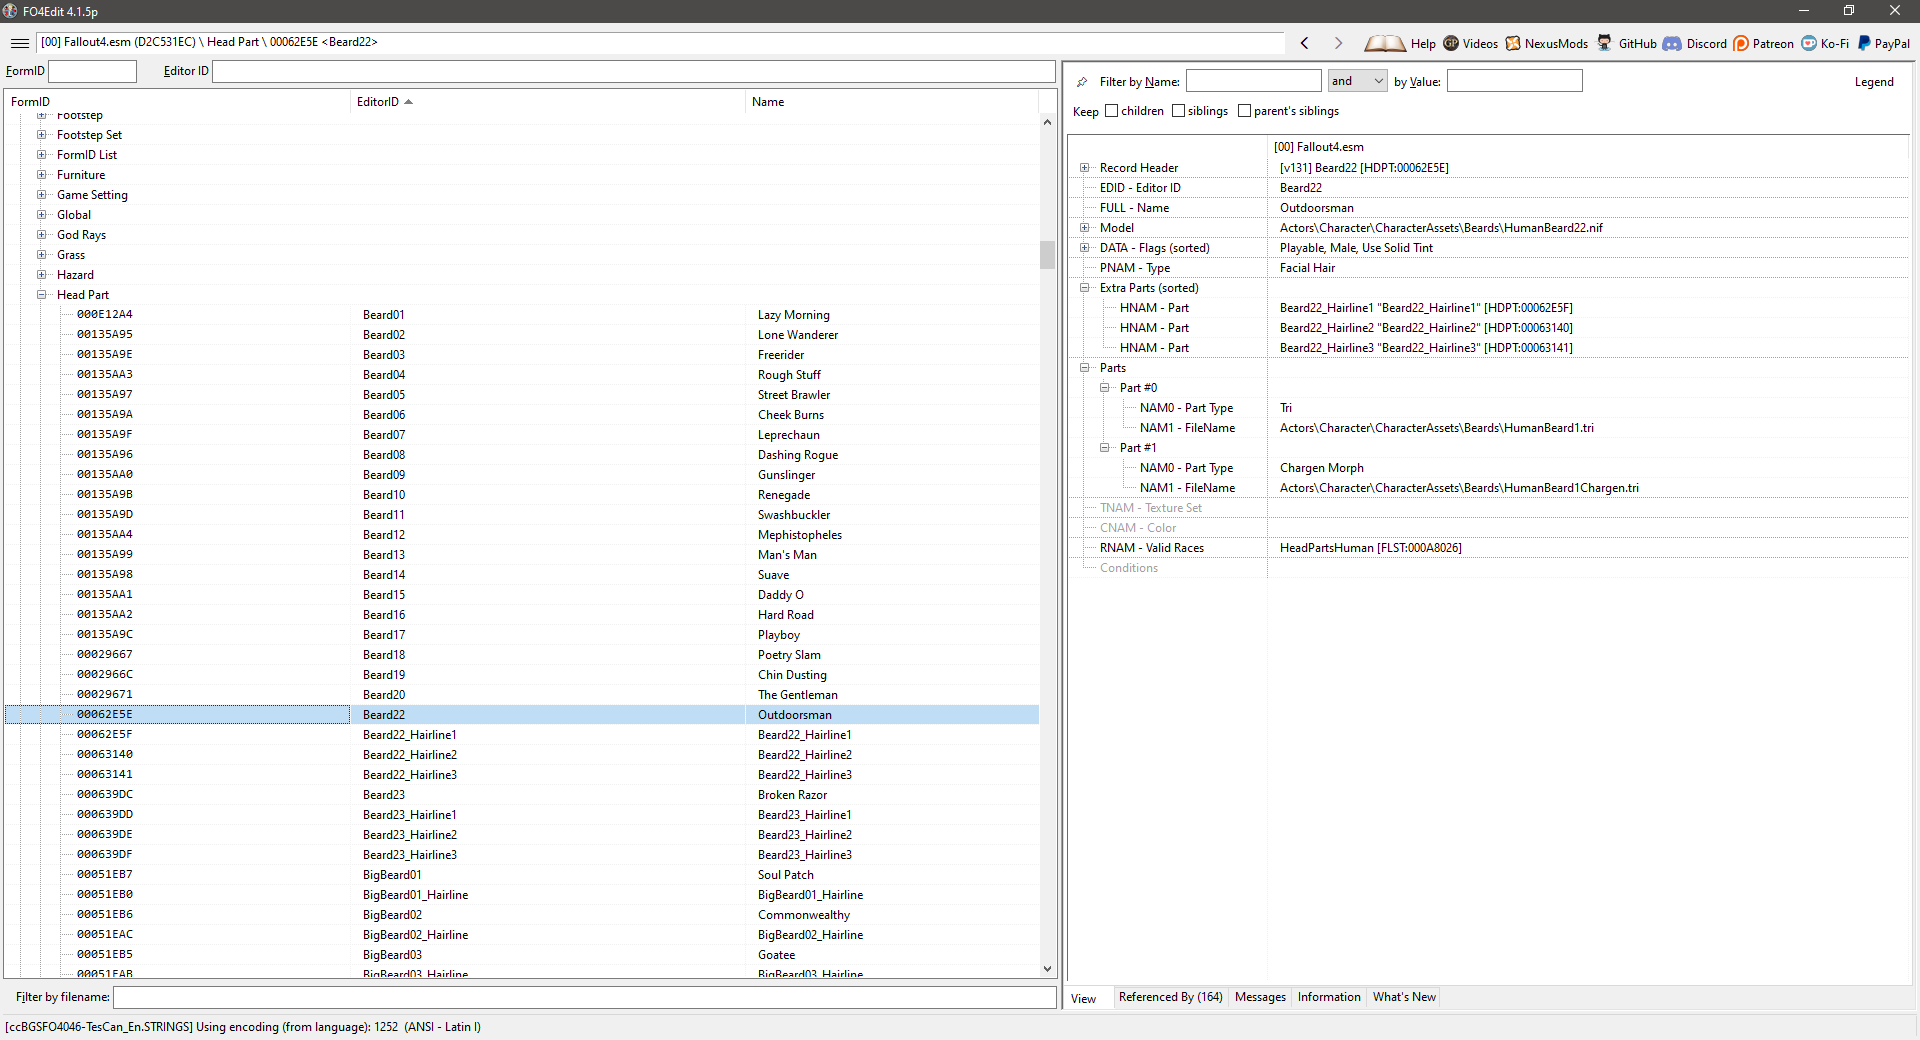Check the Keep siblings checkbox
1920x1040 pixels.
click(x=1178, y=111)
